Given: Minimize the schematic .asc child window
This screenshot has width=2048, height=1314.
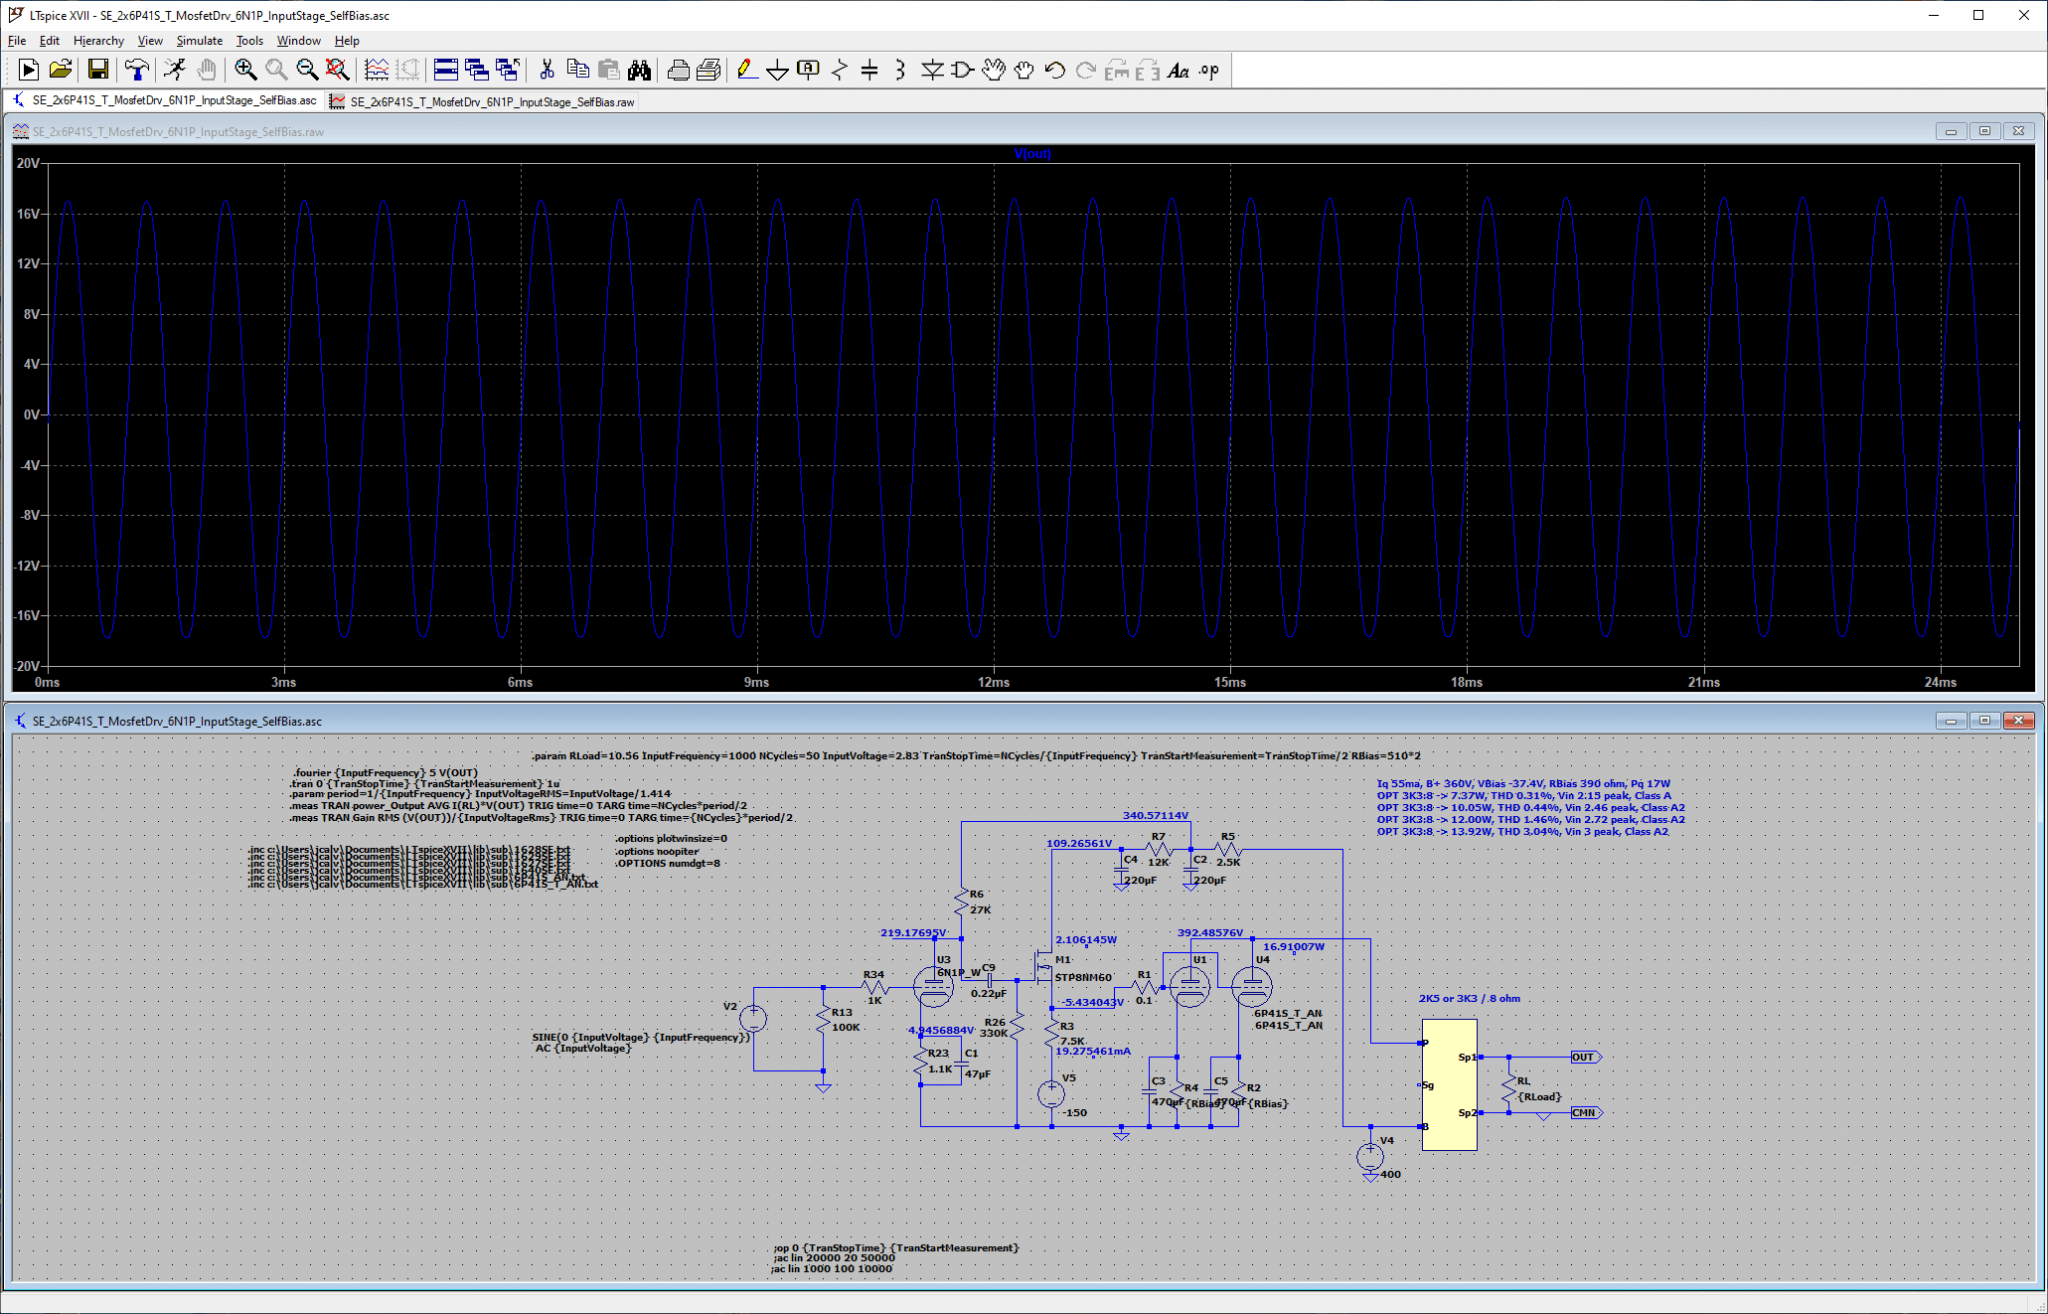Looking at the screenshot, I should click(1950, 720).
